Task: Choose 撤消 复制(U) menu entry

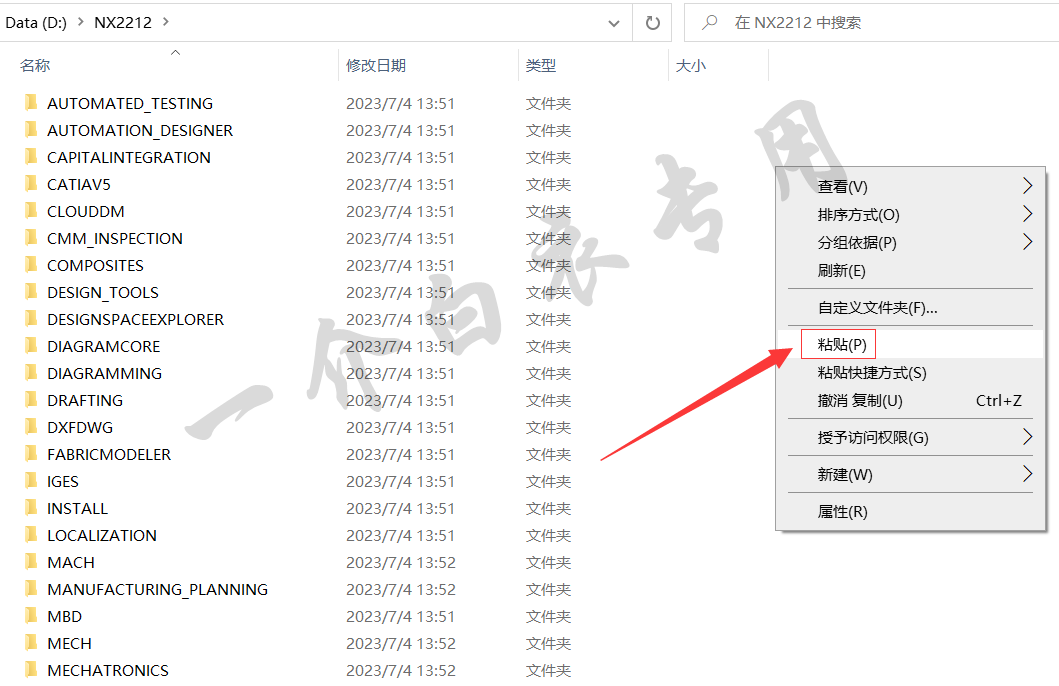Action: coord(910,400)
